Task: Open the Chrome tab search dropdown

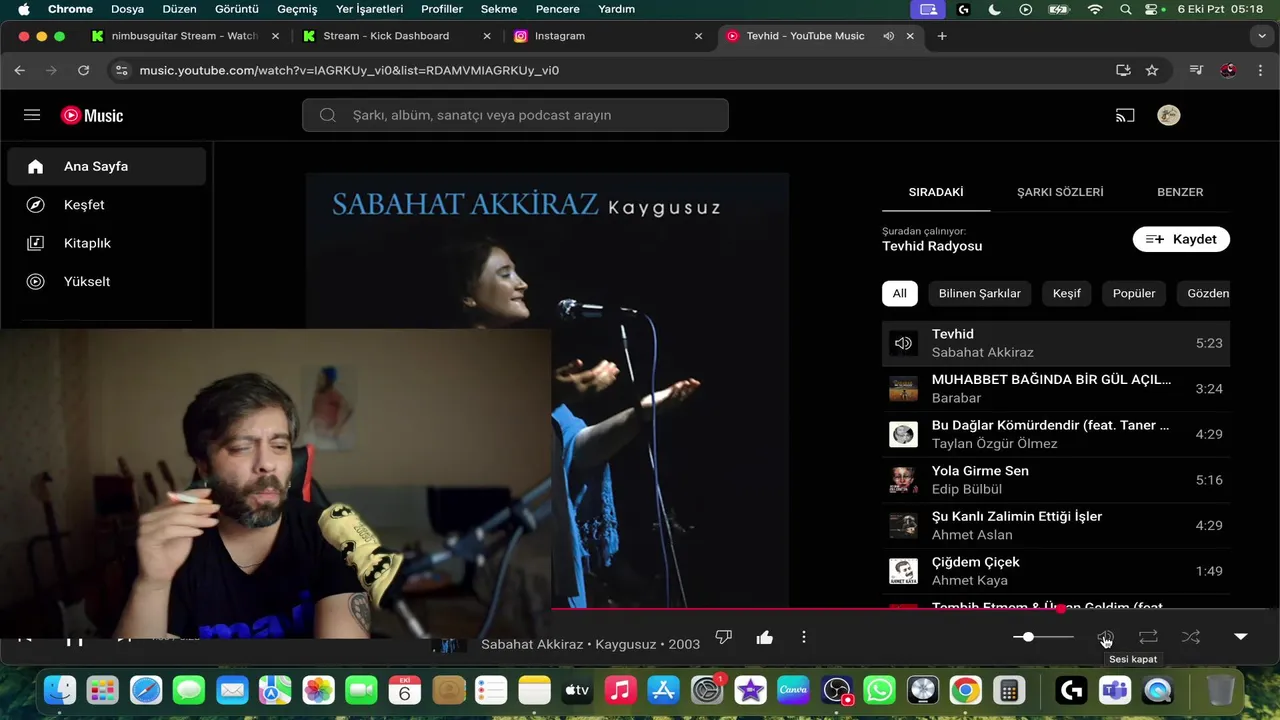Action: tap(1262, 36)
